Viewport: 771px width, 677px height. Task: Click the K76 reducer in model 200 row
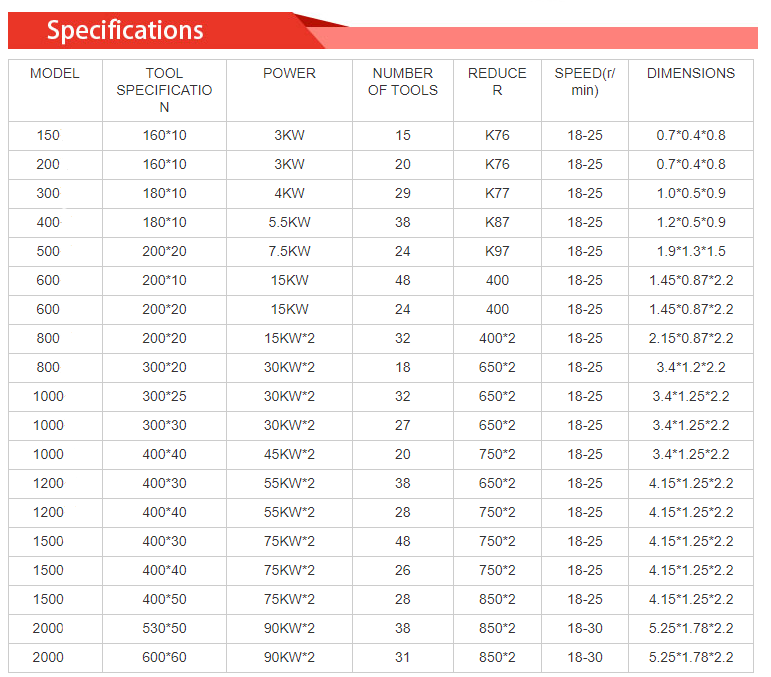tap(497, 164)
